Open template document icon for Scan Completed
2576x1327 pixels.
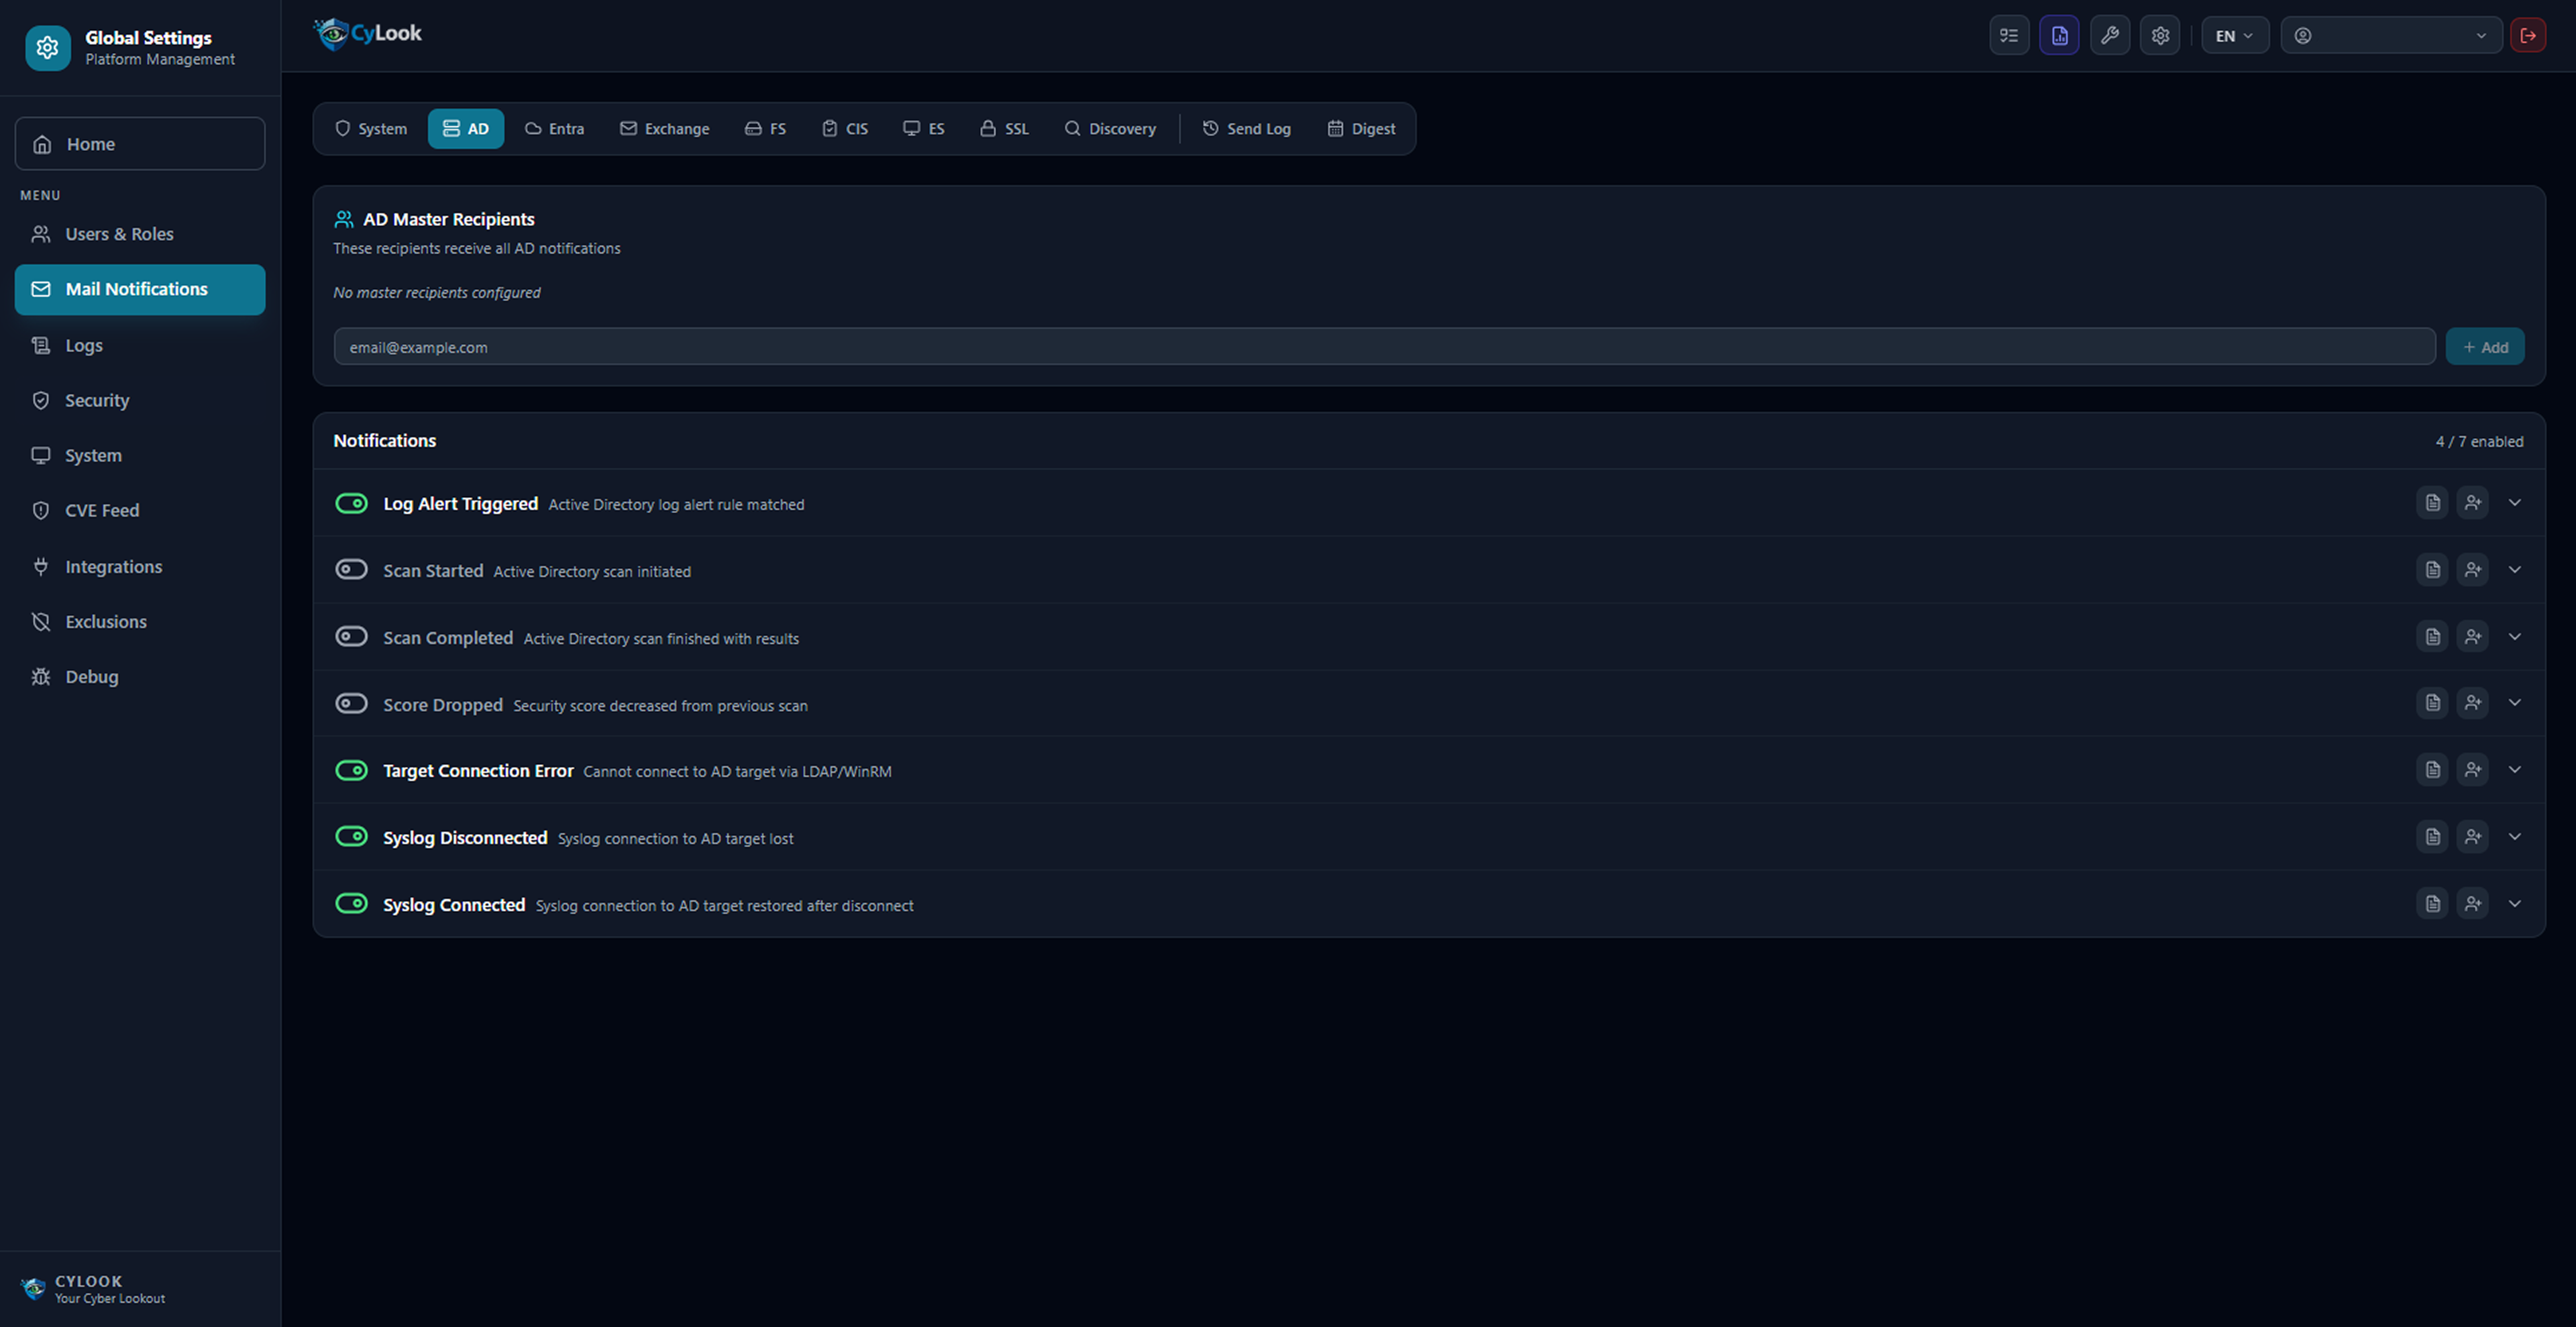coord(2432,637)
